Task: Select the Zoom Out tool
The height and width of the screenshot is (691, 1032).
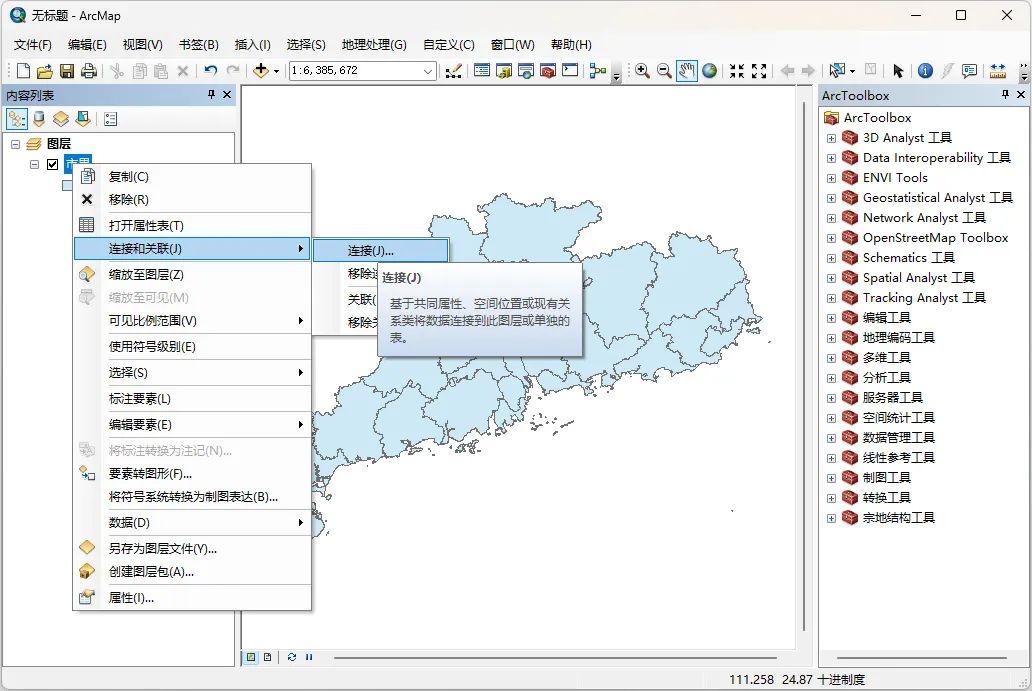Action: pyautogui.click(x=664, y=70)
